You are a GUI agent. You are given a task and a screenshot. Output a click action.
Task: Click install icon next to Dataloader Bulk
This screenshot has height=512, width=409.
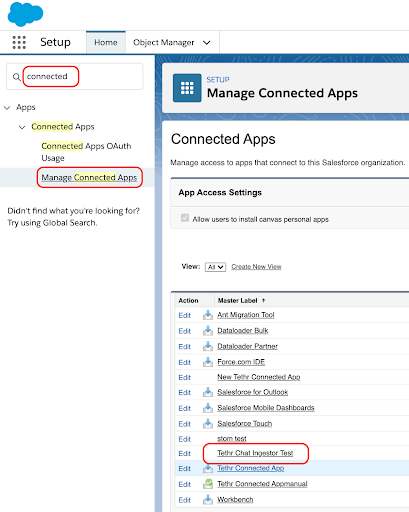(208, 330)
